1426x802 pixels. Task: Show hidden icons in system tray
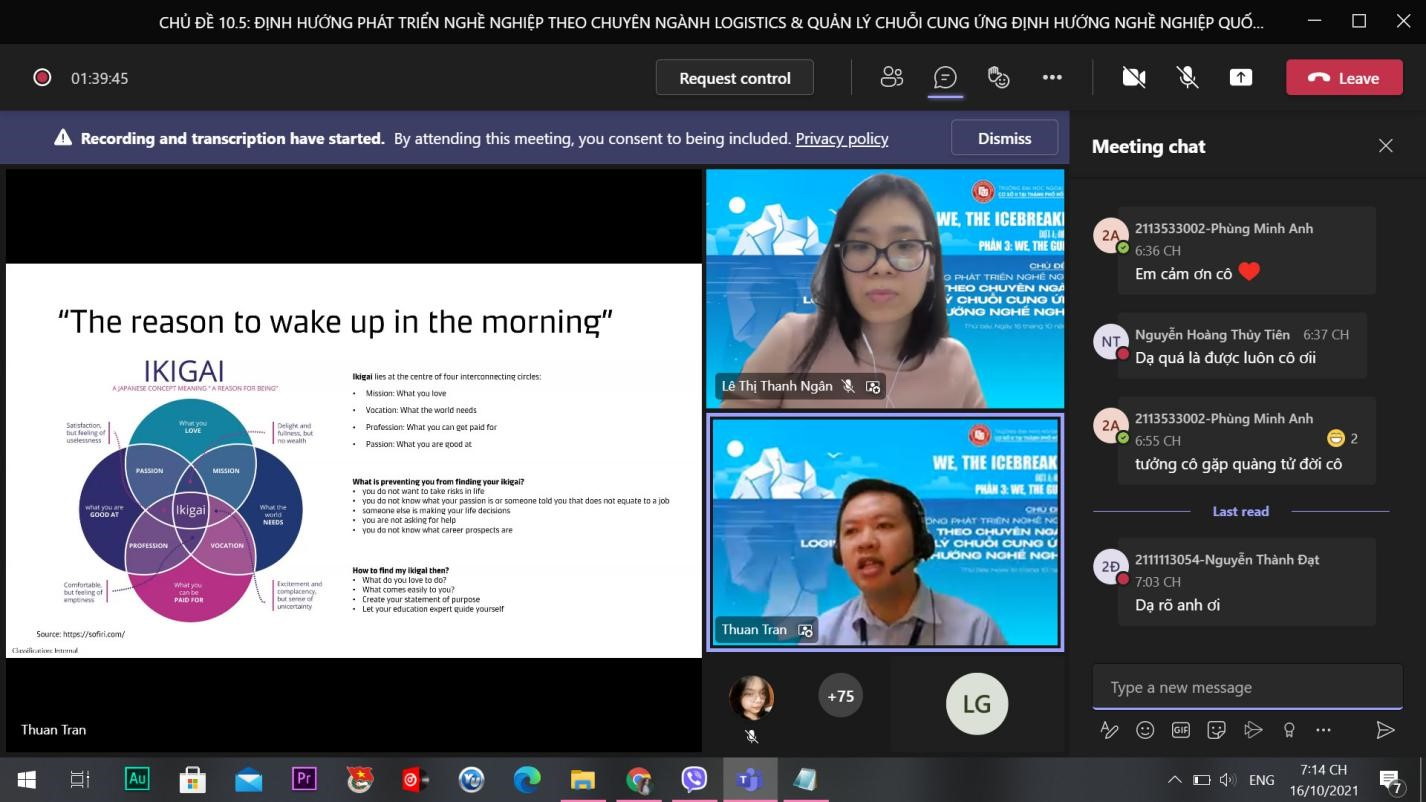(x=1174, y=780)
